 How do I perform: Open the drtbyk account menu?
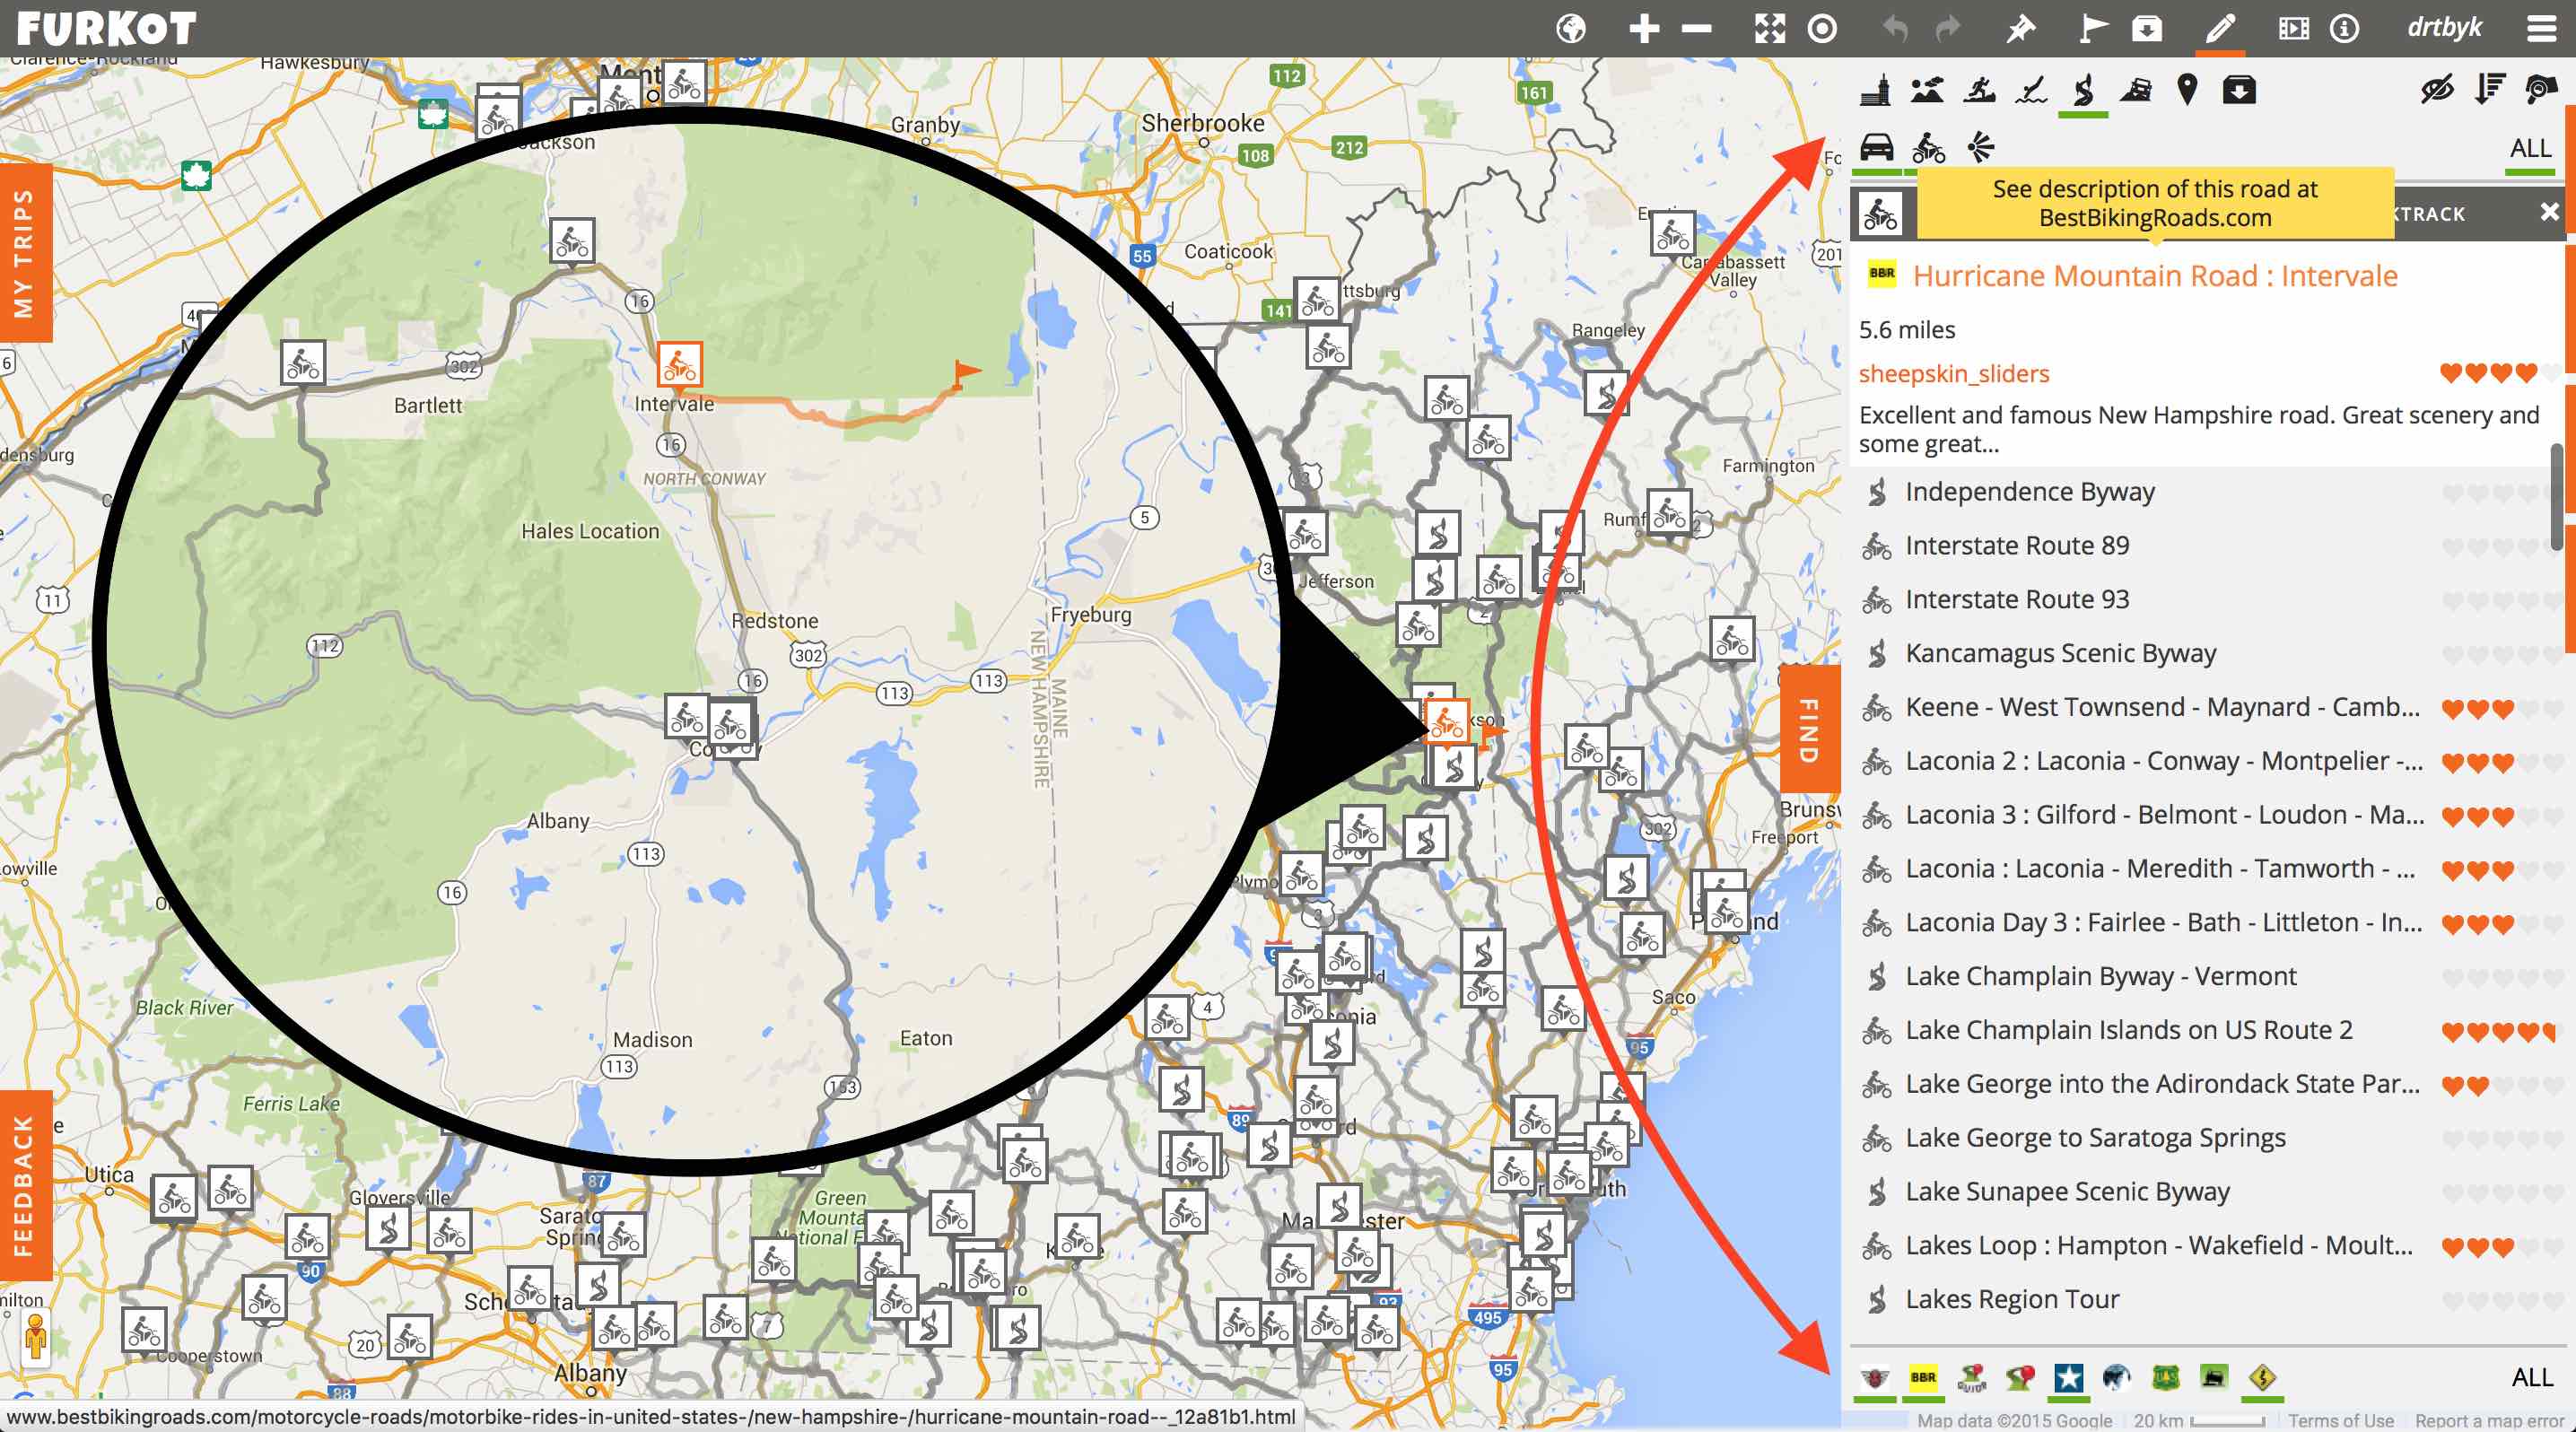point(2444,27)
